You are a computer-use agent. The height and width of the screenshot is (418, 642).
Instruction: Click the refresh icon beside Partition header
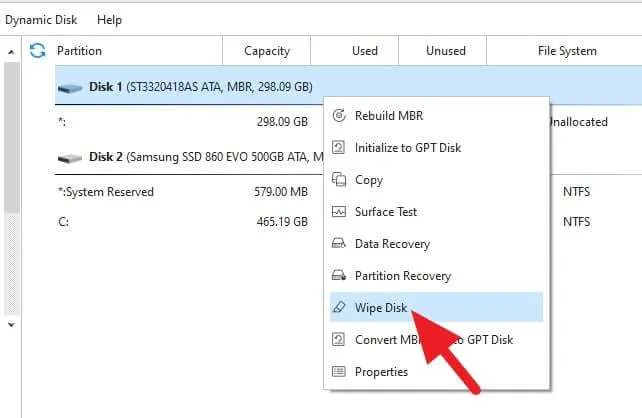tap(38, 51)
